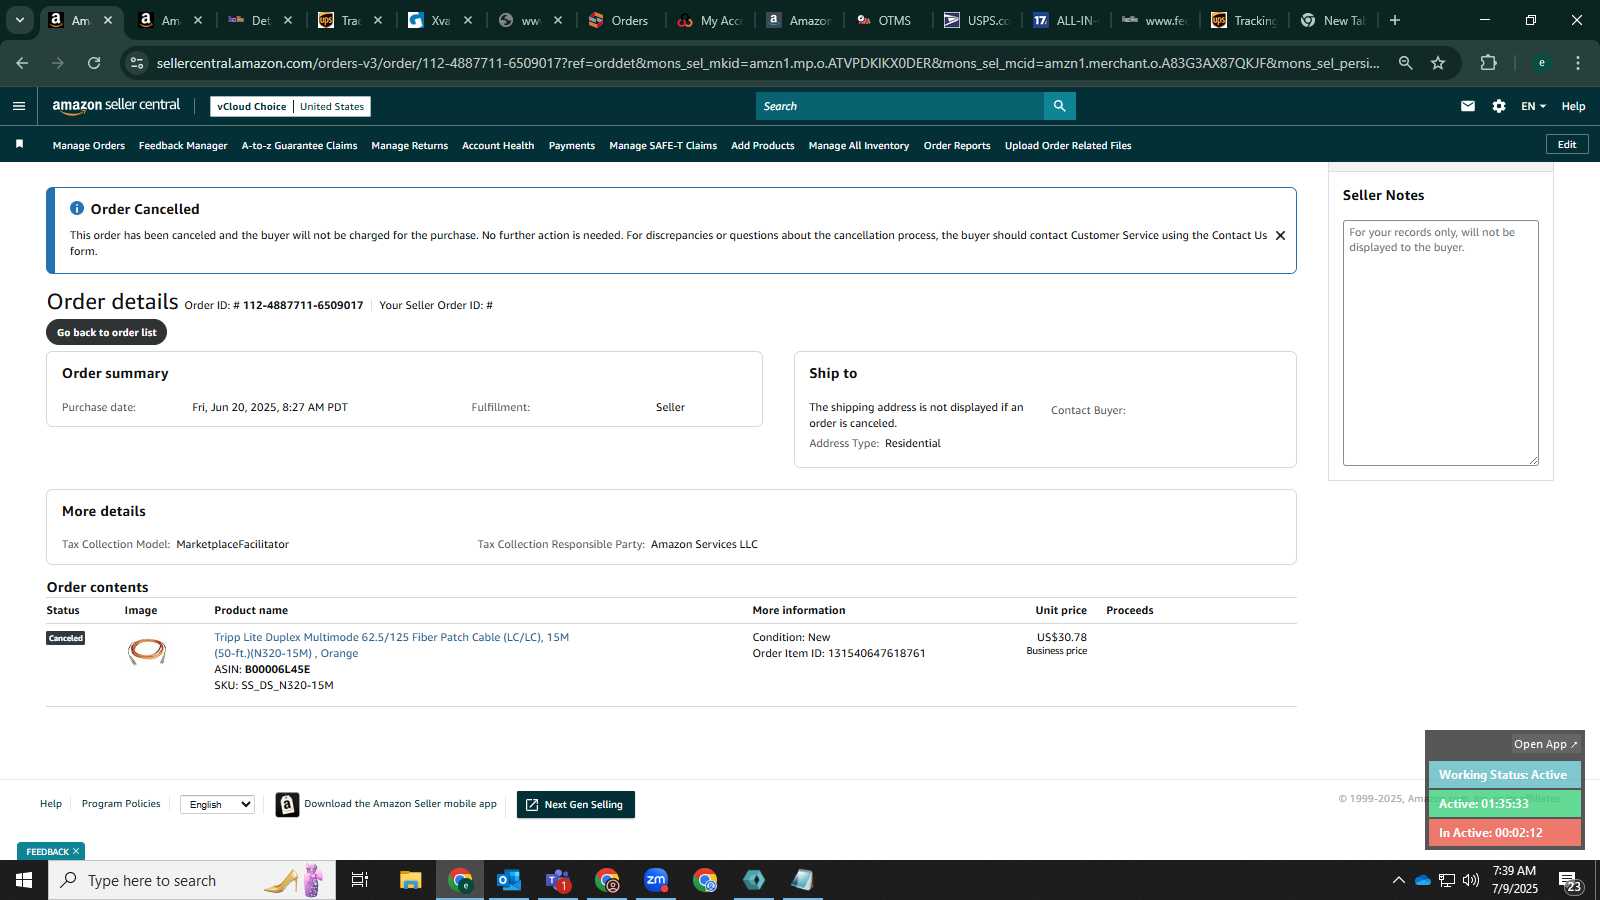Show hidden system tray icons
This screenshot has width=1600, height=900.
[1398, 880]
